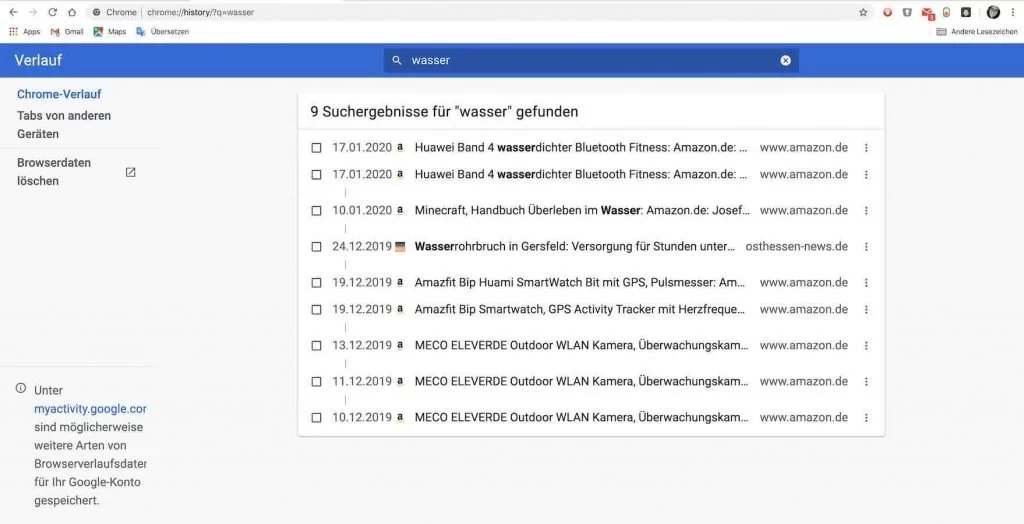
Task: Check the Amazfit Bip Smartwatch GPS Activity checkbox
Action: click(x=316, y=309)
